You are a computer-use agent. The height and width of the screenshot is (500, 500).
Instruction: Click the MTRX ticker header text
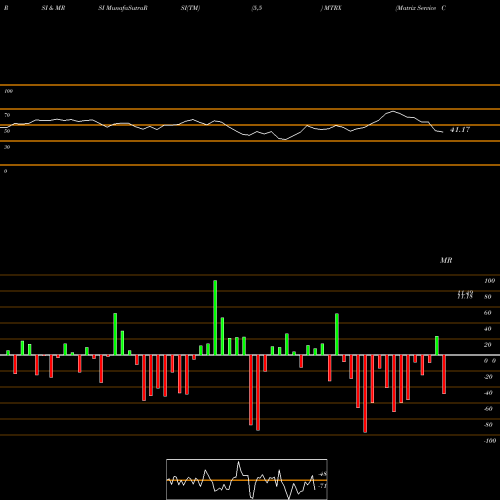(332, 8)
